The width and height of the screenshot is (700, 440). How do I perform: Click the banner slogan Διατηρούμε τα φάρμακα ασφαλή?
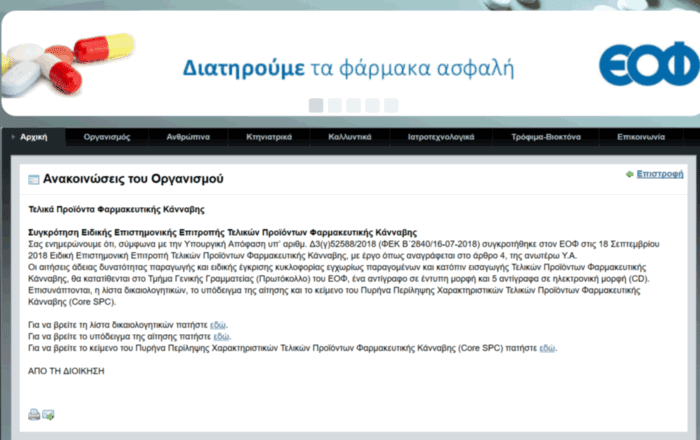click(x=349, y=68)
